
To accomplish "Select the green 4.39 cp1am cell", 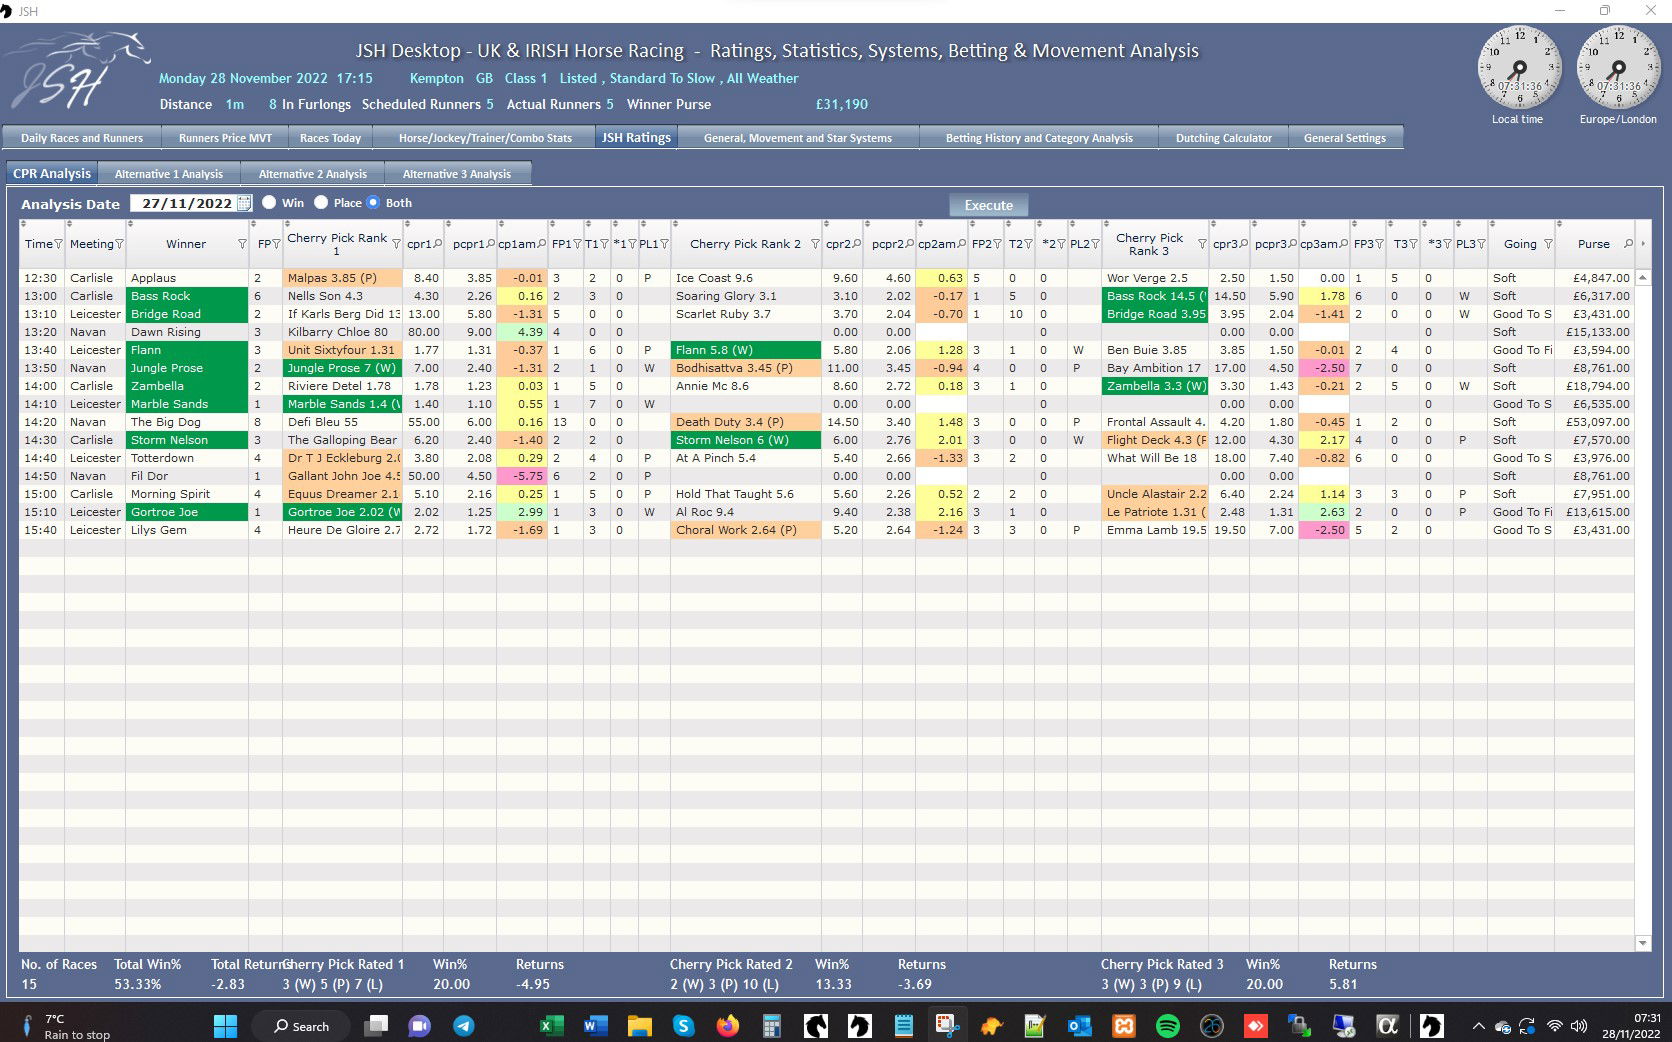I will [522, 332].
